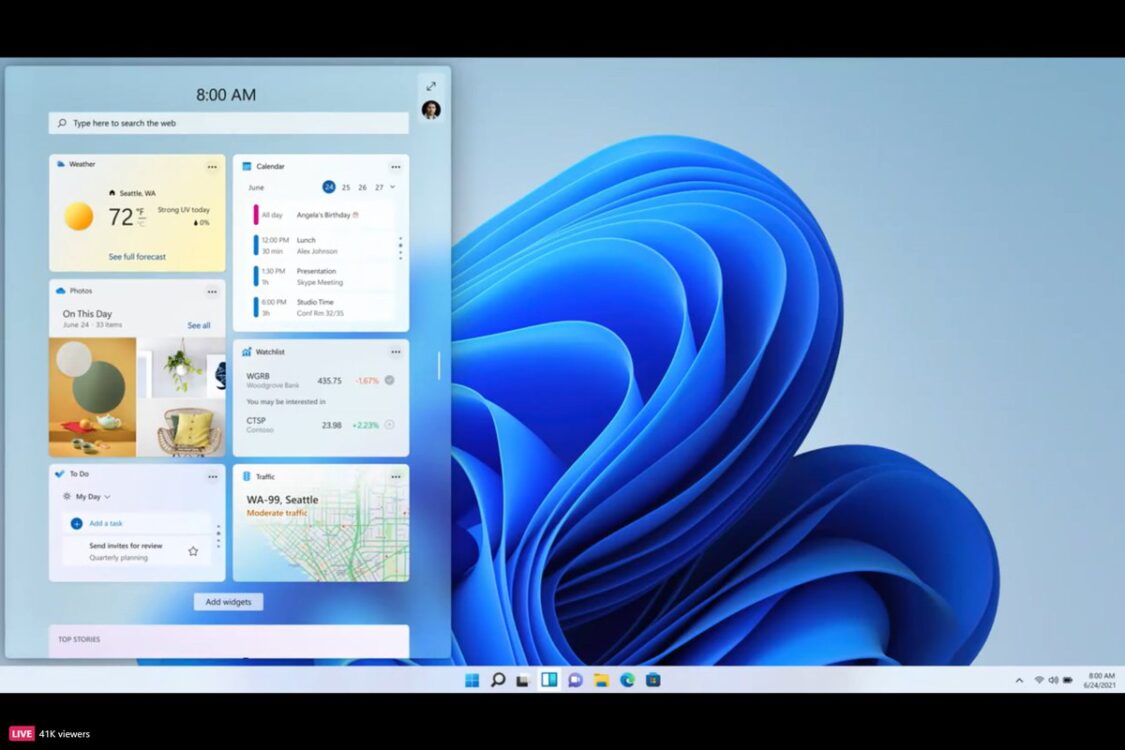
Task: Open the See full forecast link
Action: [137, 257]
